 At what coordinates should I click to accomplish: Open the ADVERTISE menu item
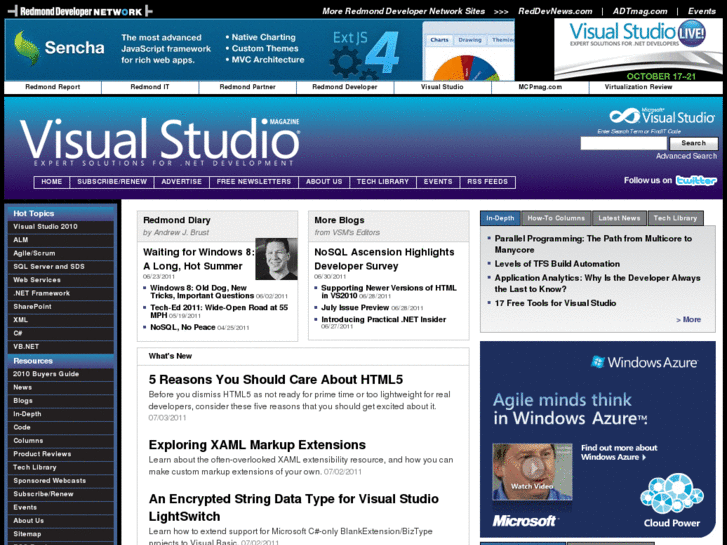coord(182,182)
